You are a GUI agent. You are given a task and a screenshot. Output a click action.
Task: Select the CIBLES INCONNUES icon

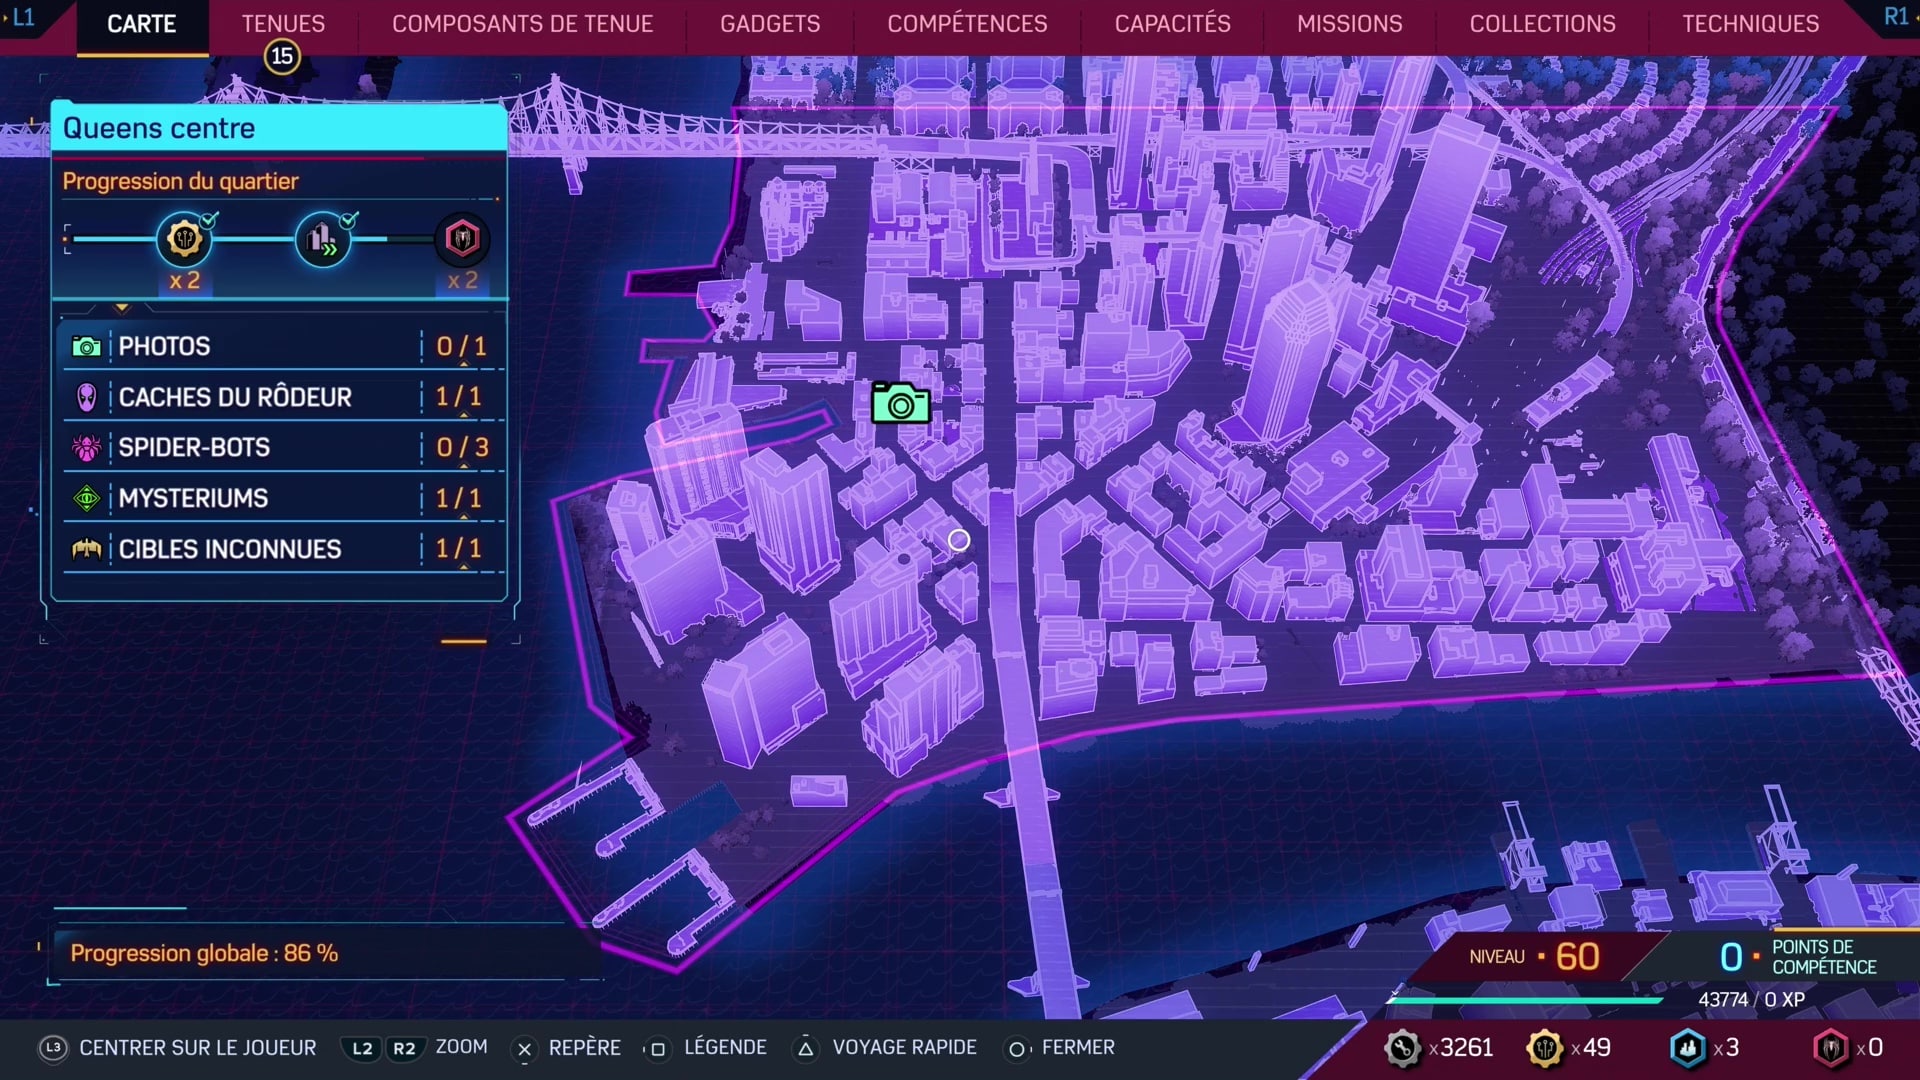(x=87, y=549)
